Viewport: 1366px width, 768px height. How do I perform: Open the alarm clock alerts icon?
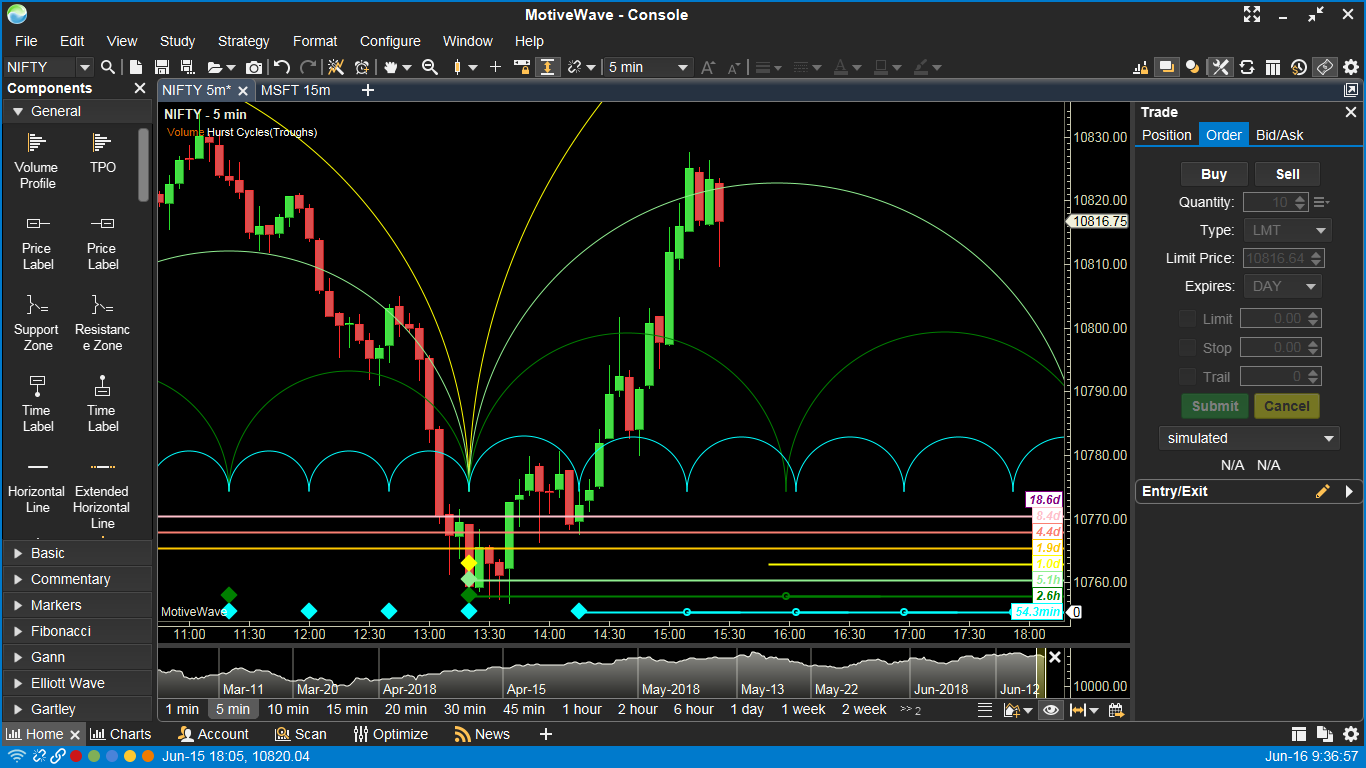[x=362, y=67]
